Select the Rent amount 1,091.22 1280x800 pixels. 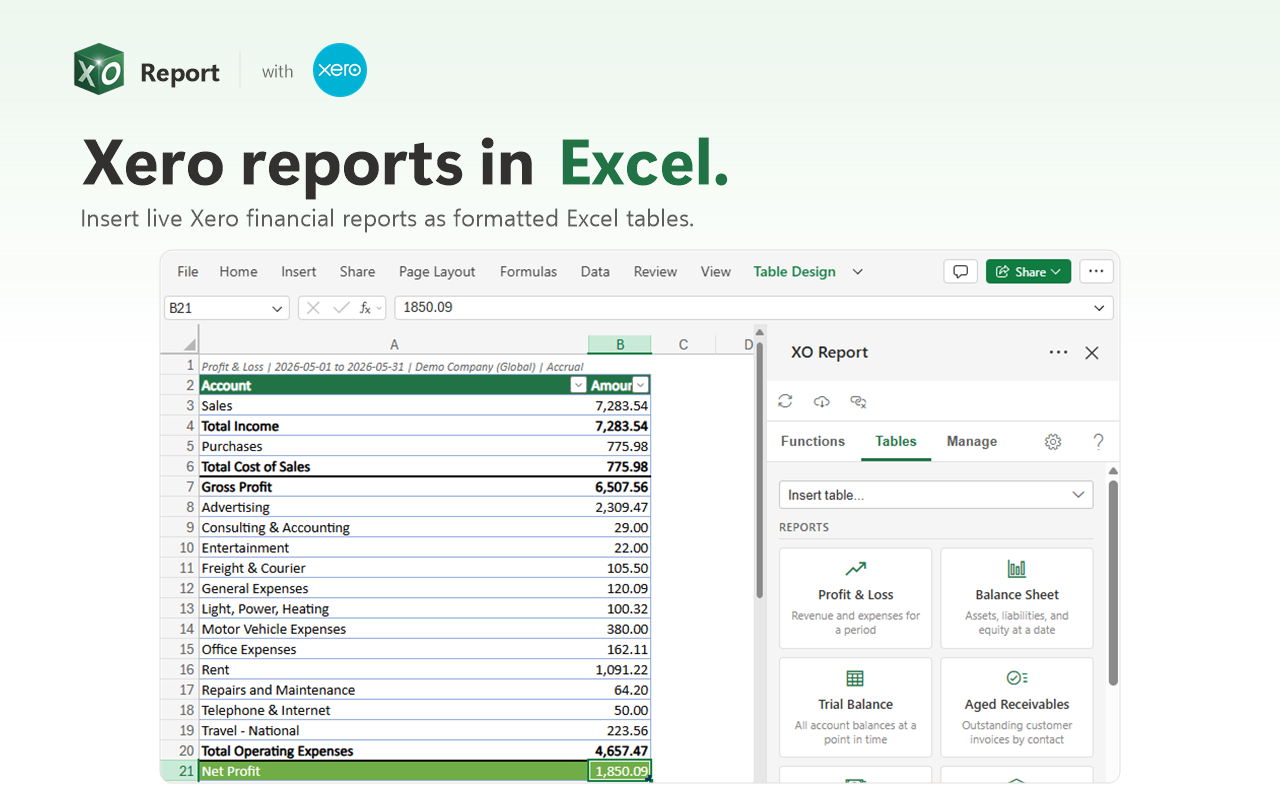pyautogui.click(x=620, y=670)
